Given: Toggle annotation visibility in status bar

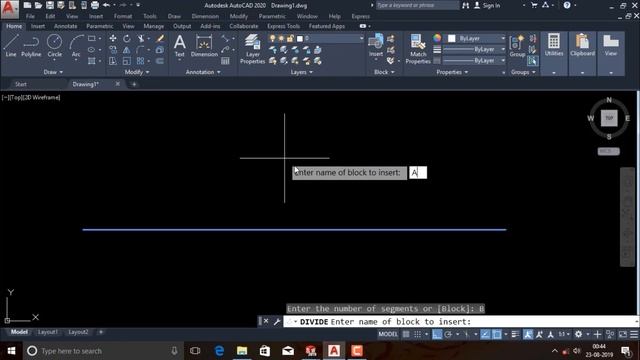Looking at the screenshot, I should click(x=528, y=334).
